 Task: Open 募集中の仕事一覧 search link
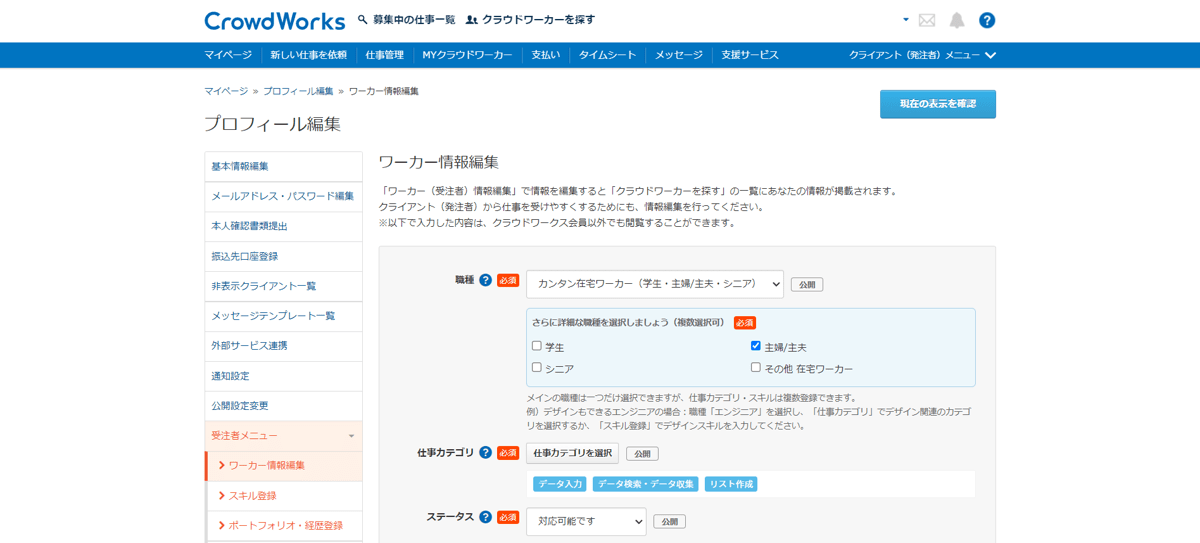406,20
